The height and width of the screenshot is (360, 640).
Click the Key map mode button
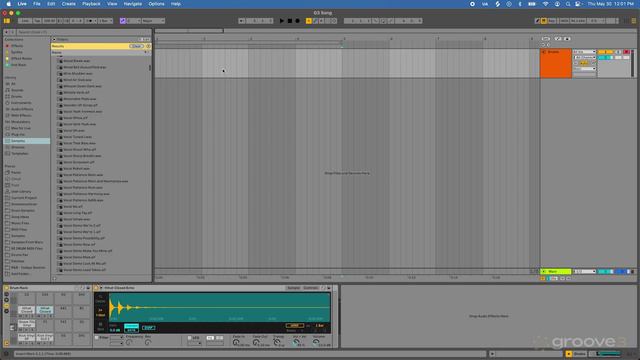click(552, 21)
